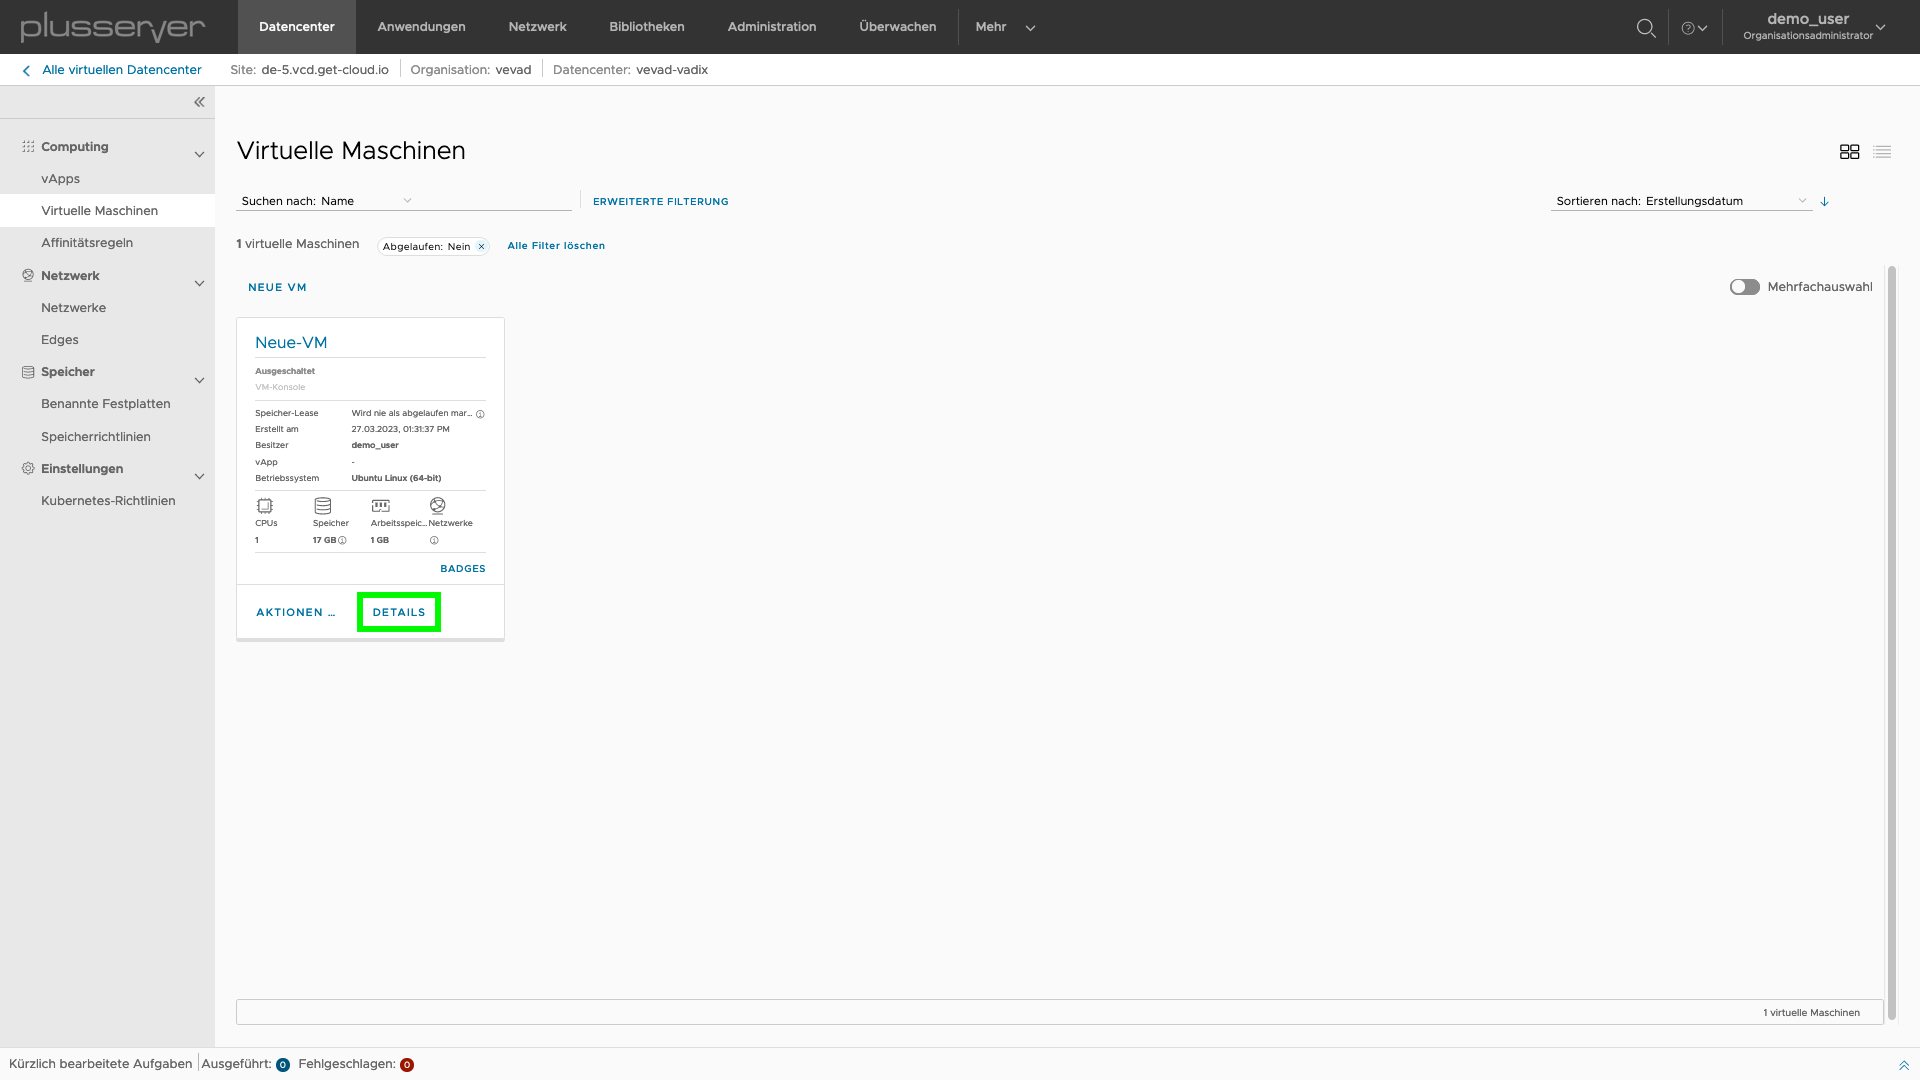Click the Arbeitsspeicher icon on Neue-VM card
1920x1080 pixels.
click(380, 505)
